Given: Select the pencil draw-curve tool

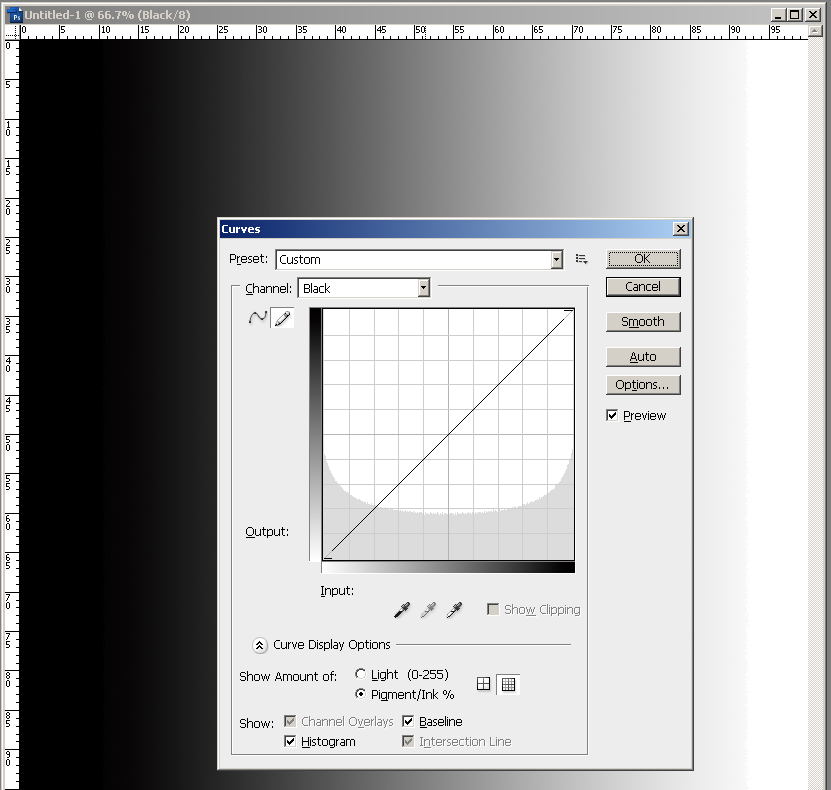Looking at the screenshot, I should click(x=282, y=318).
